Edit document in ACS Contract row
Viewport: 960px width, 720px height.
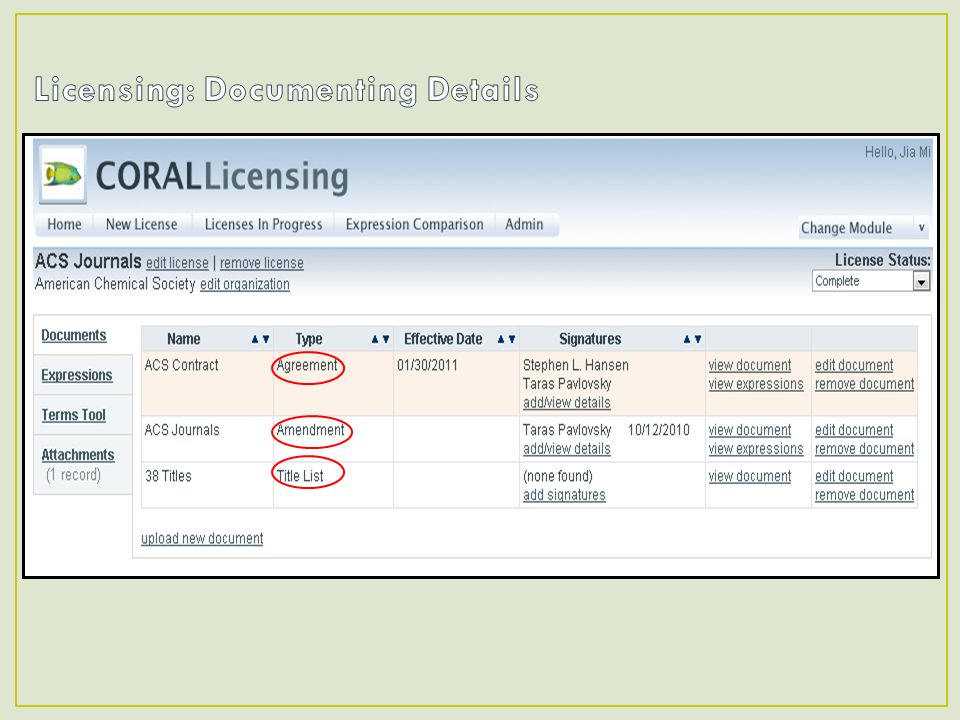[x=853, y=366]
